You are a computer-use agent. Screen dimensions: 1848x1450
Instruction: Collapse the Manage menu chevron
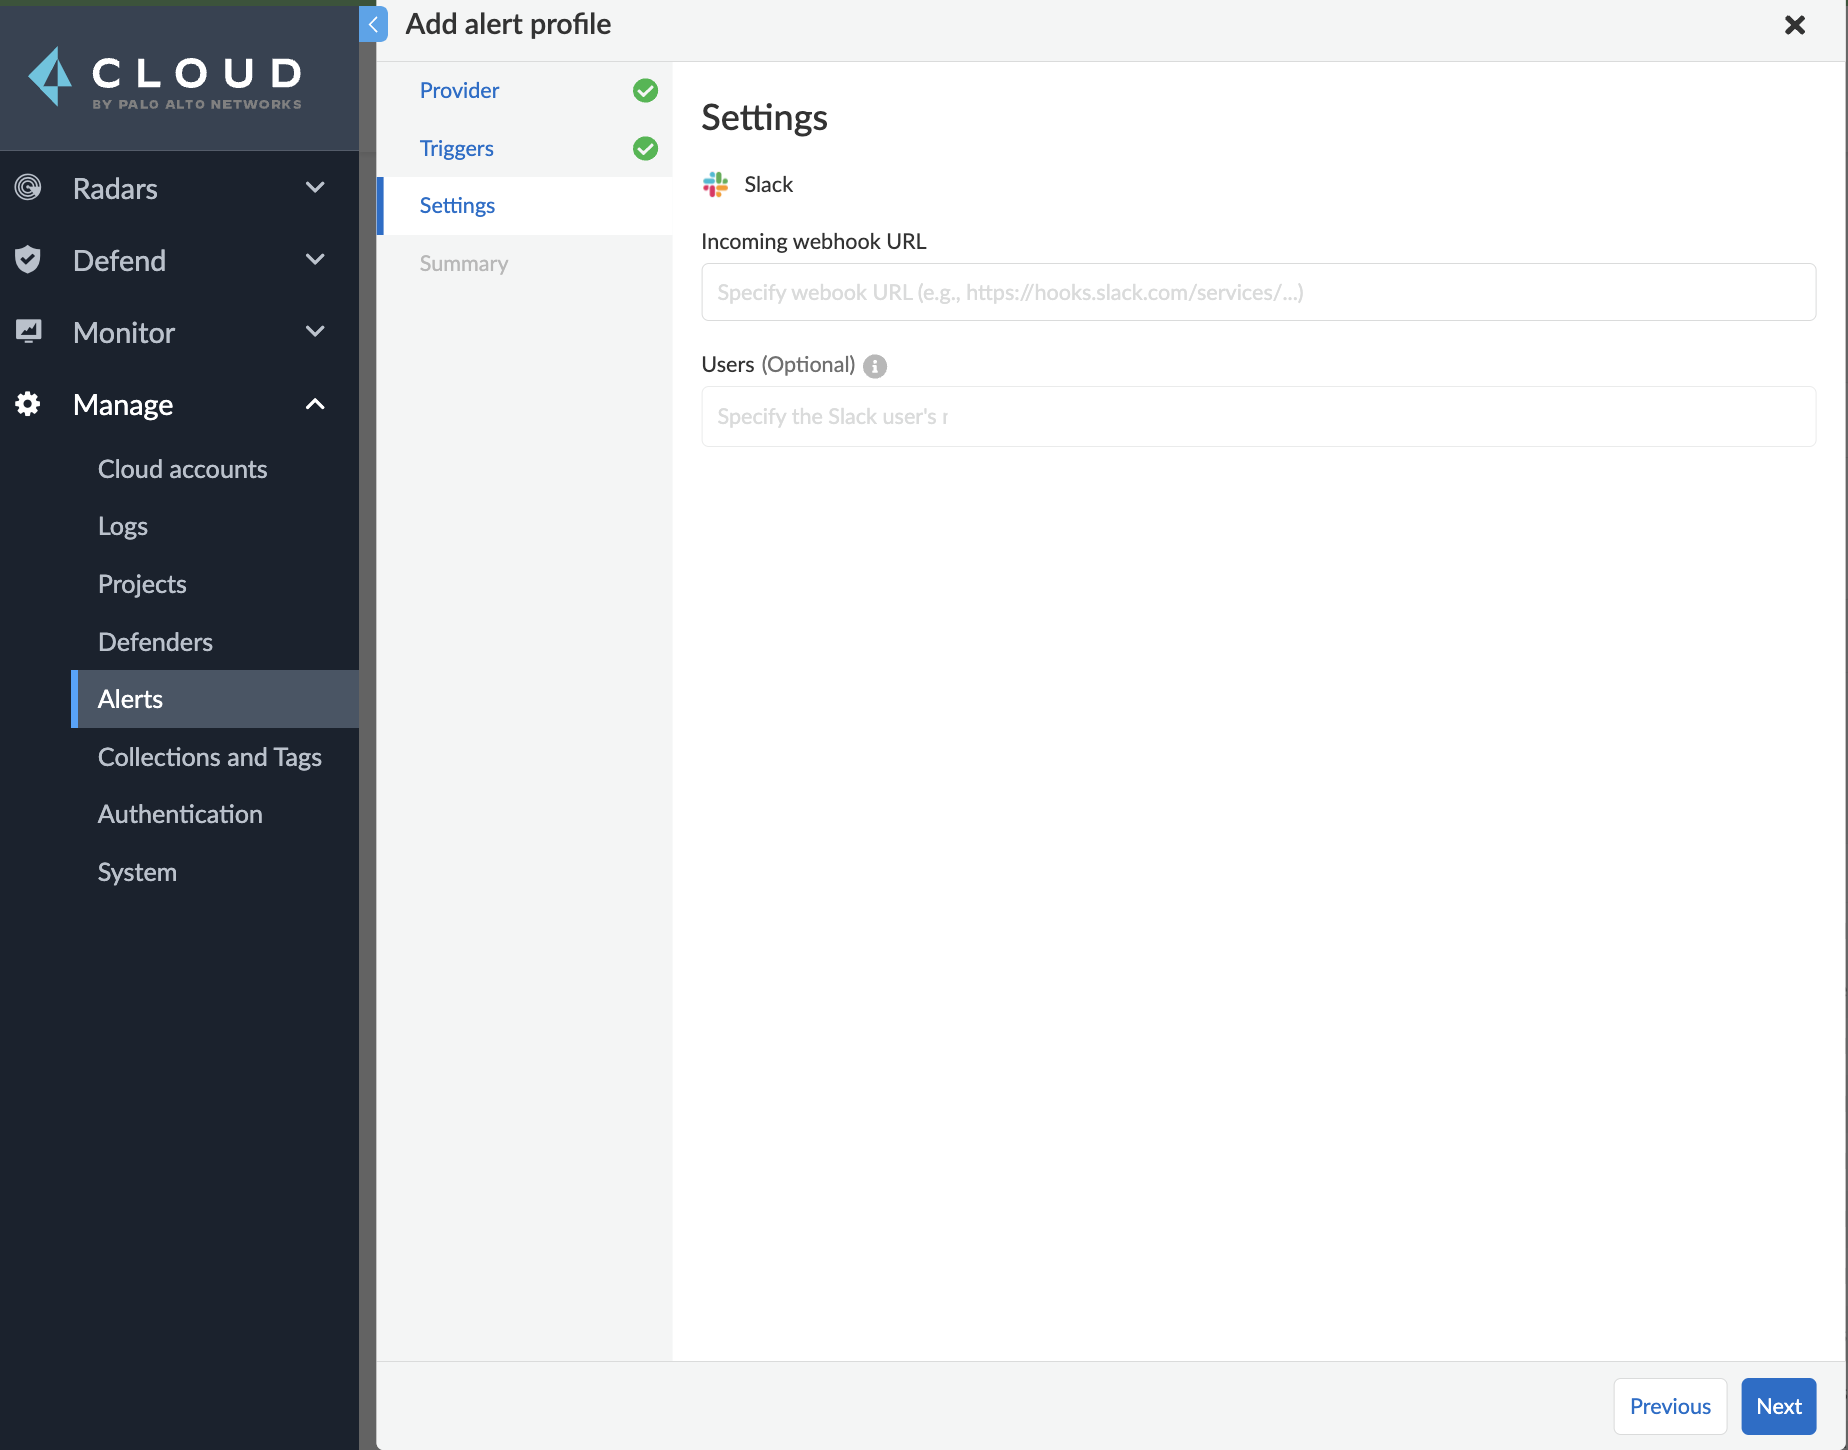pos(315,404)
